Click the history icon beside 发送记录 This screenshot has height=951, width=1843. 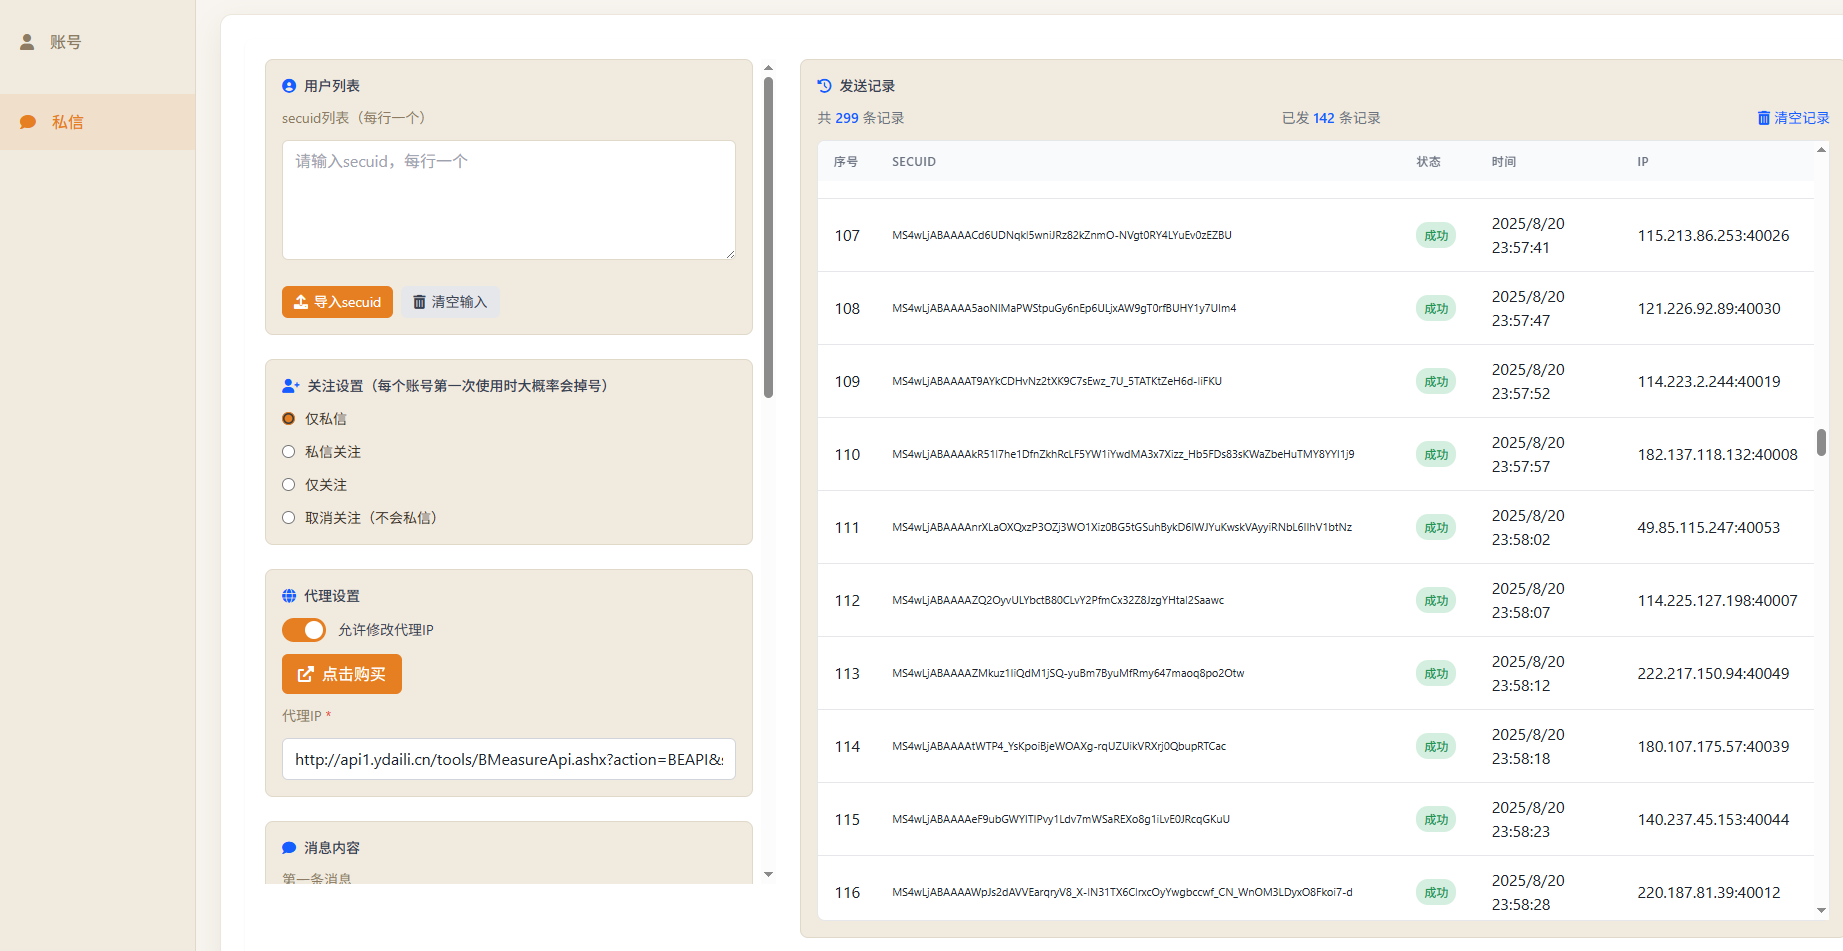point(824,86)
